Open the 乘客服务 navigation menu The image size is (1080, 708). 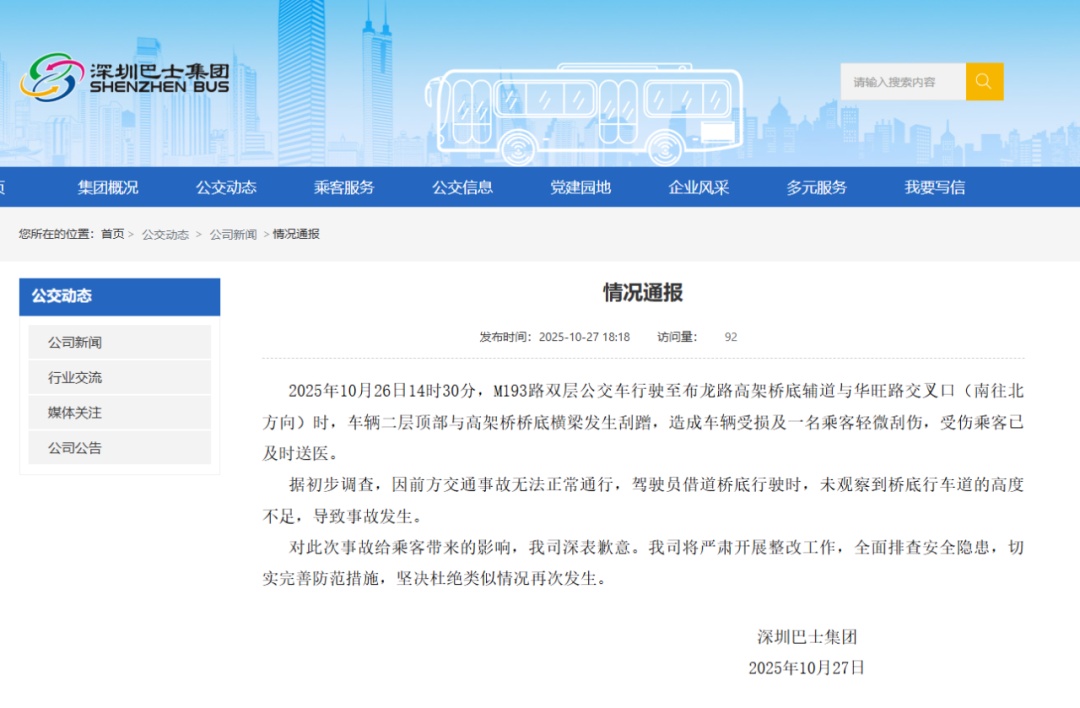coord(343,187)
